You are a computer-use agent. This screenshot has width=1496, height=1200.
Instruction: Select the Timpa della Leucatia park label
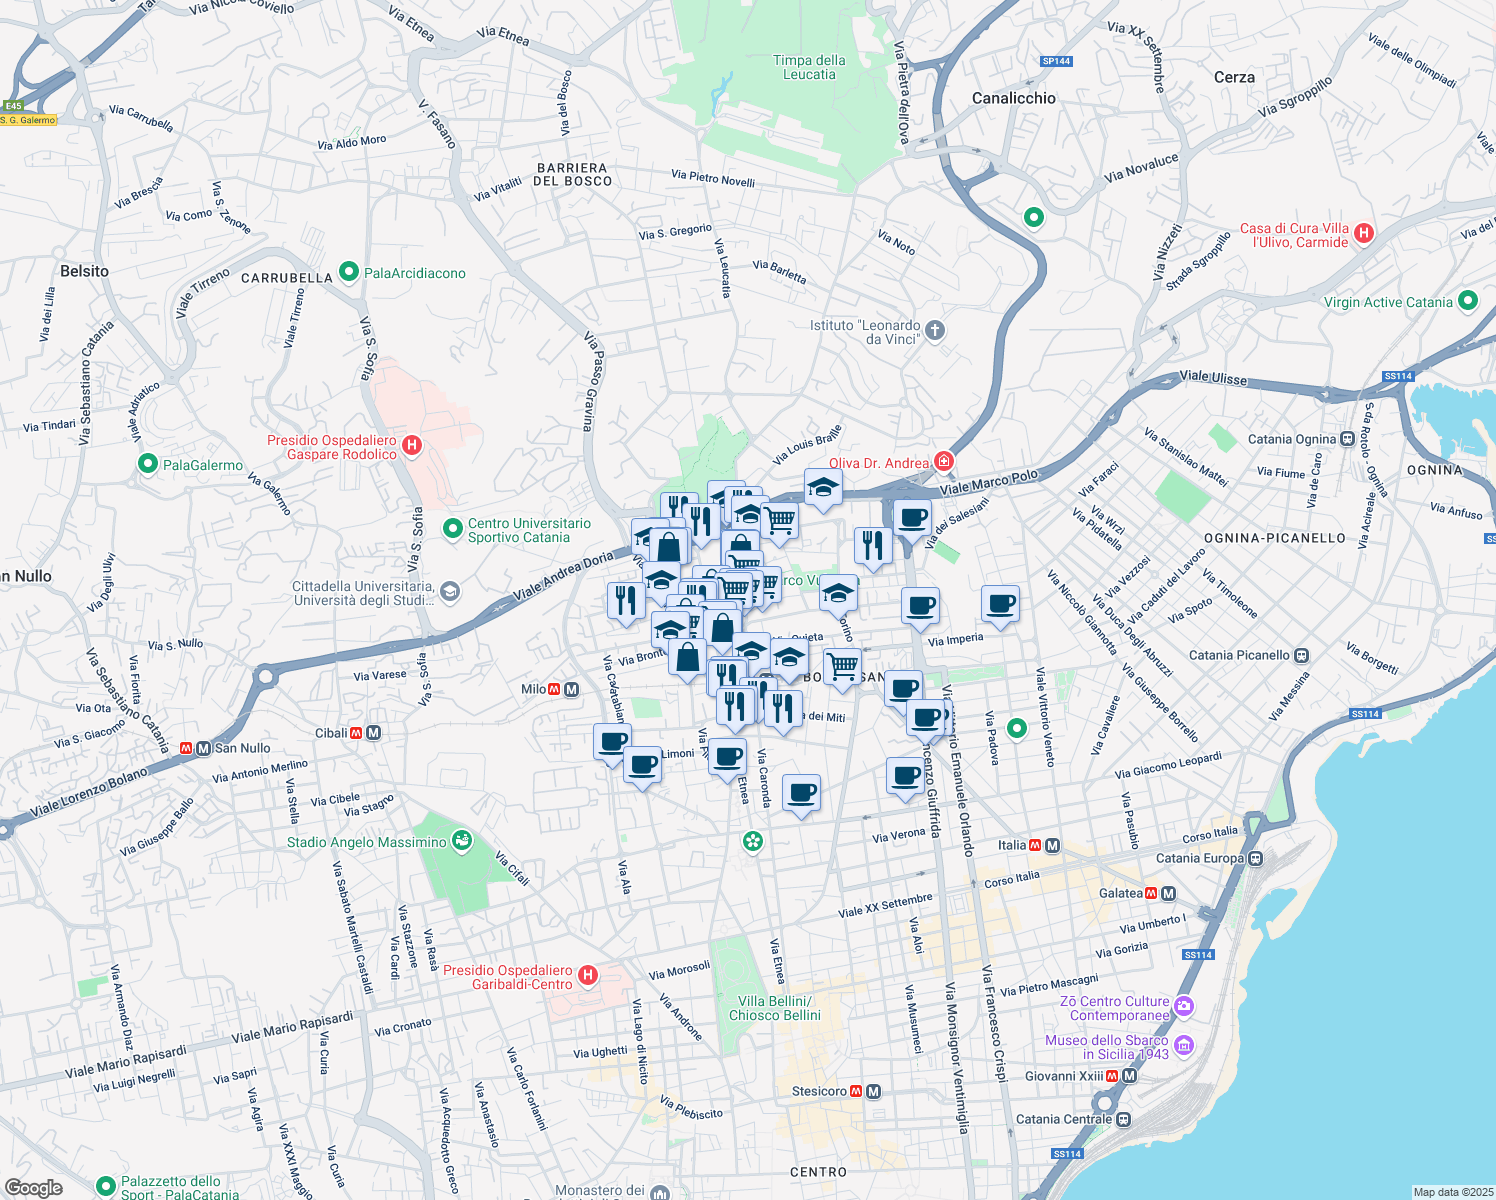(x=809, y=67)
